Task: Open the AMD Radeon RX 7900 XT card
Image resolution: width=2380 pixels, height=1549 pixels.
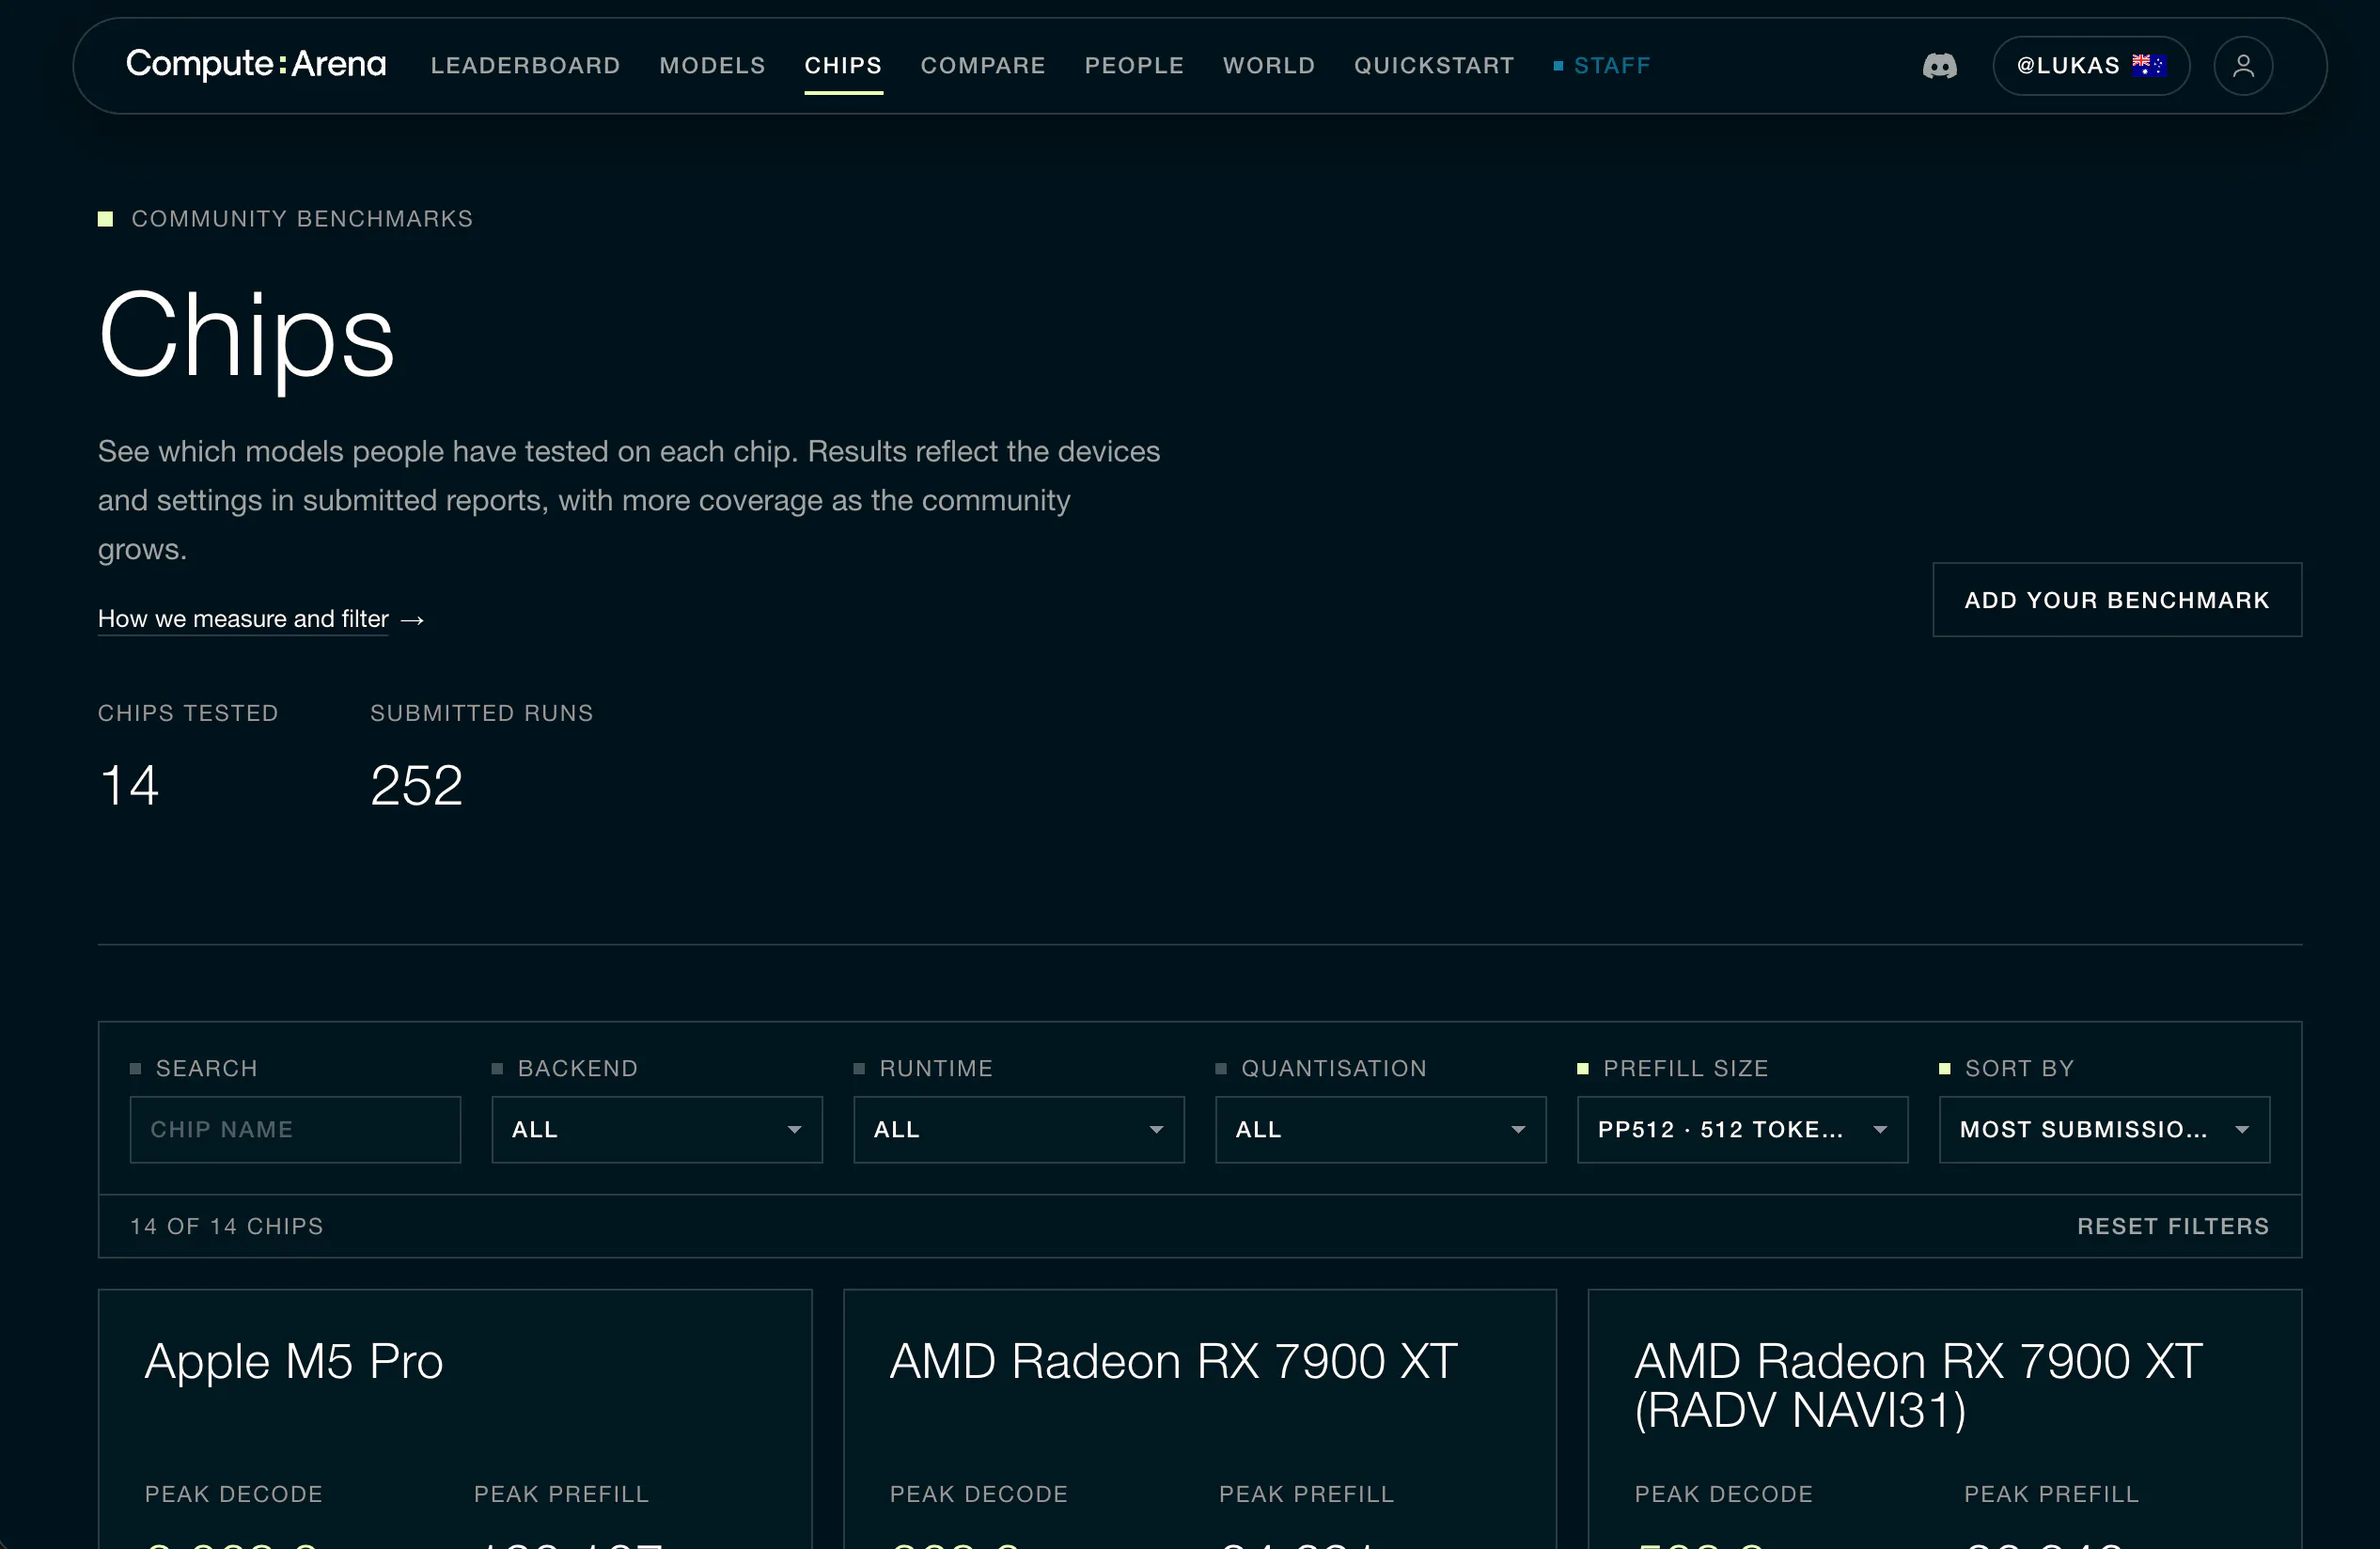Action: (x=1200, y=1419)
